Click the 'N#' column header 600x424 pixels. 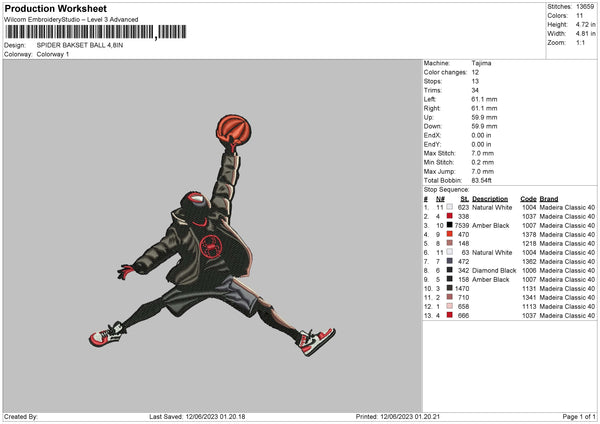point(440,199)
